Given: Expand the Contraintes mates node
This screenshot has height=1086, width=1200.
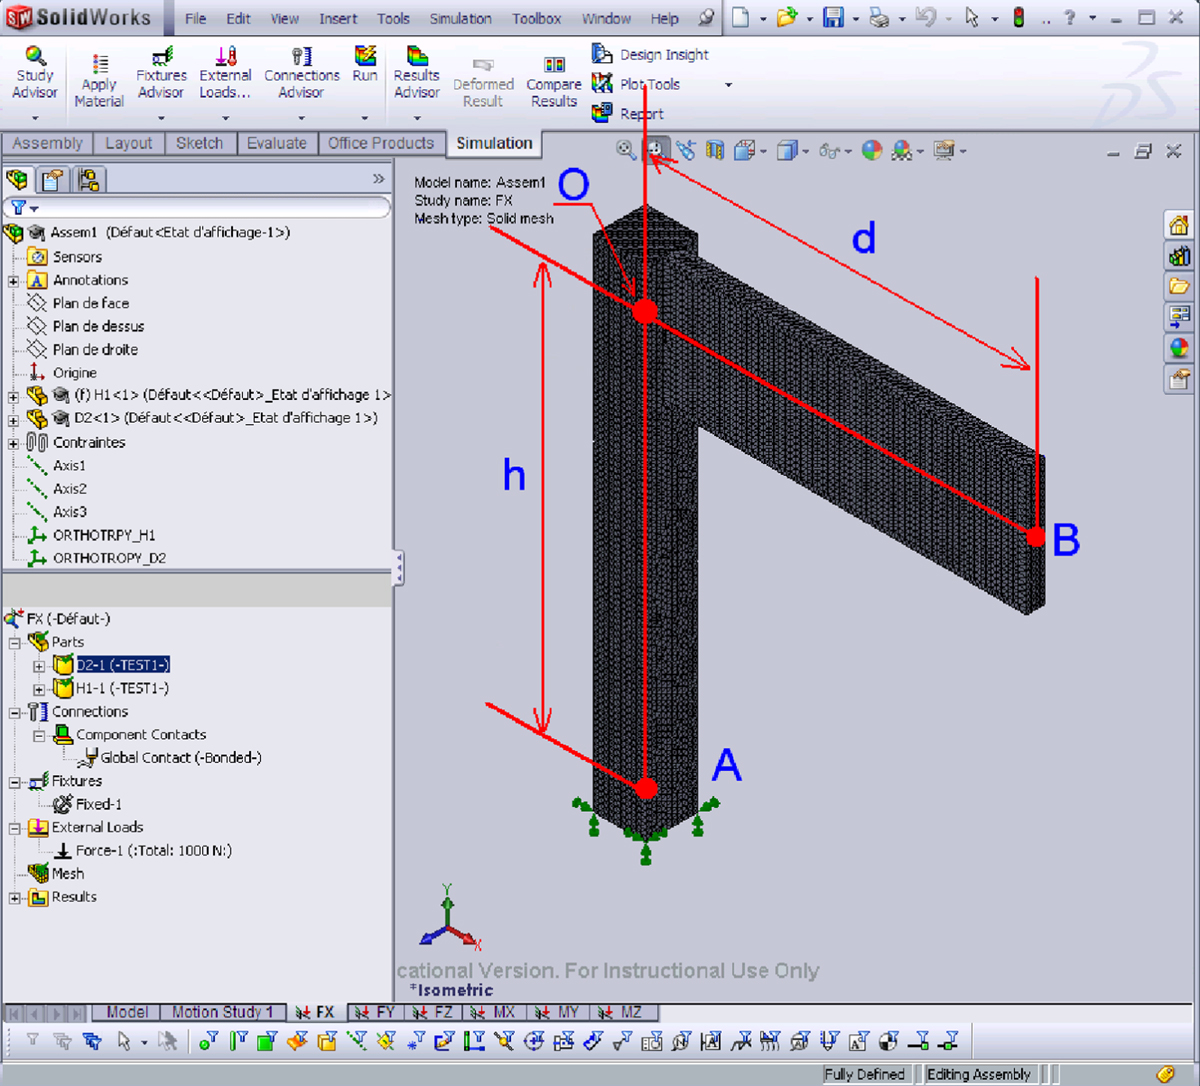Looking at the screenshot, I should (x=13, y=443).
